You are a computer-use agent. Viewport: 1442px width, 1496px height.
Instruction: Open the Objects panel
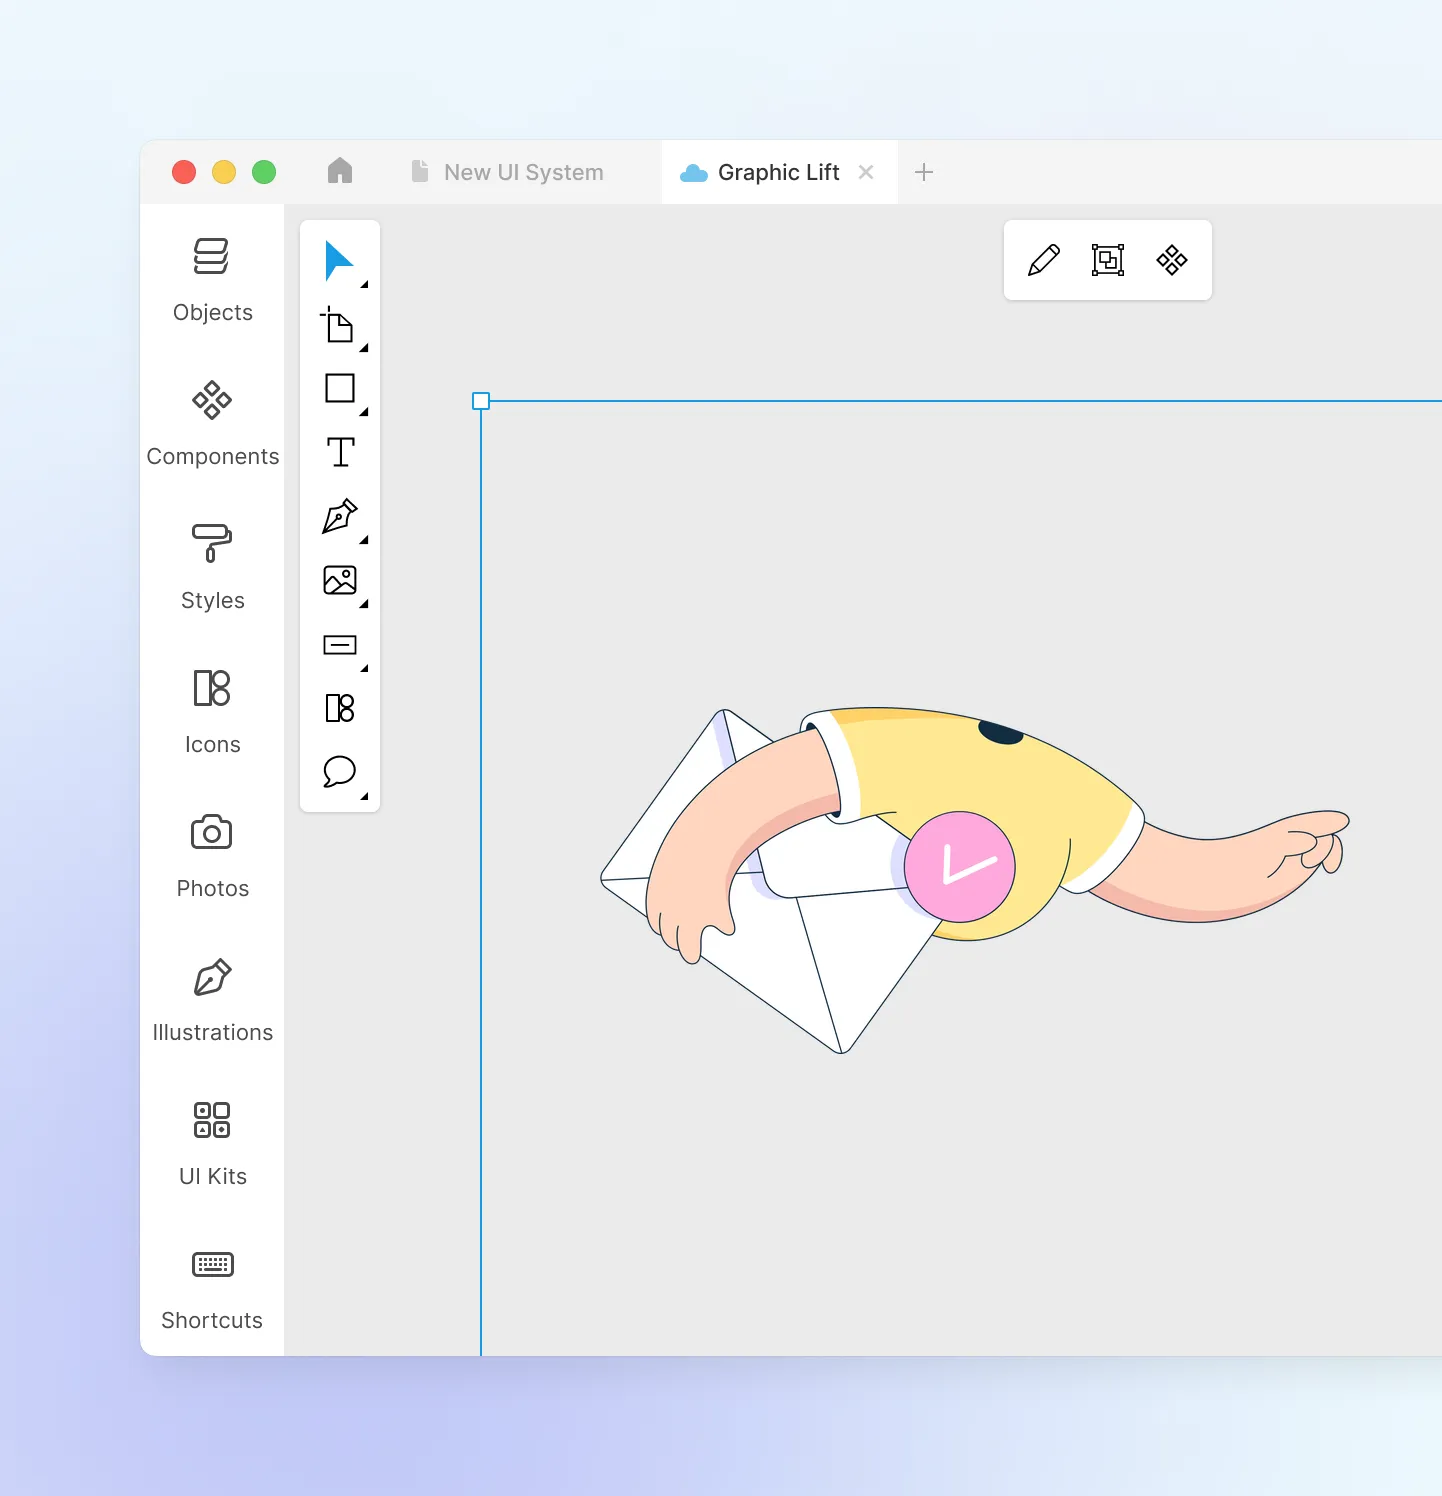point(212,280)
